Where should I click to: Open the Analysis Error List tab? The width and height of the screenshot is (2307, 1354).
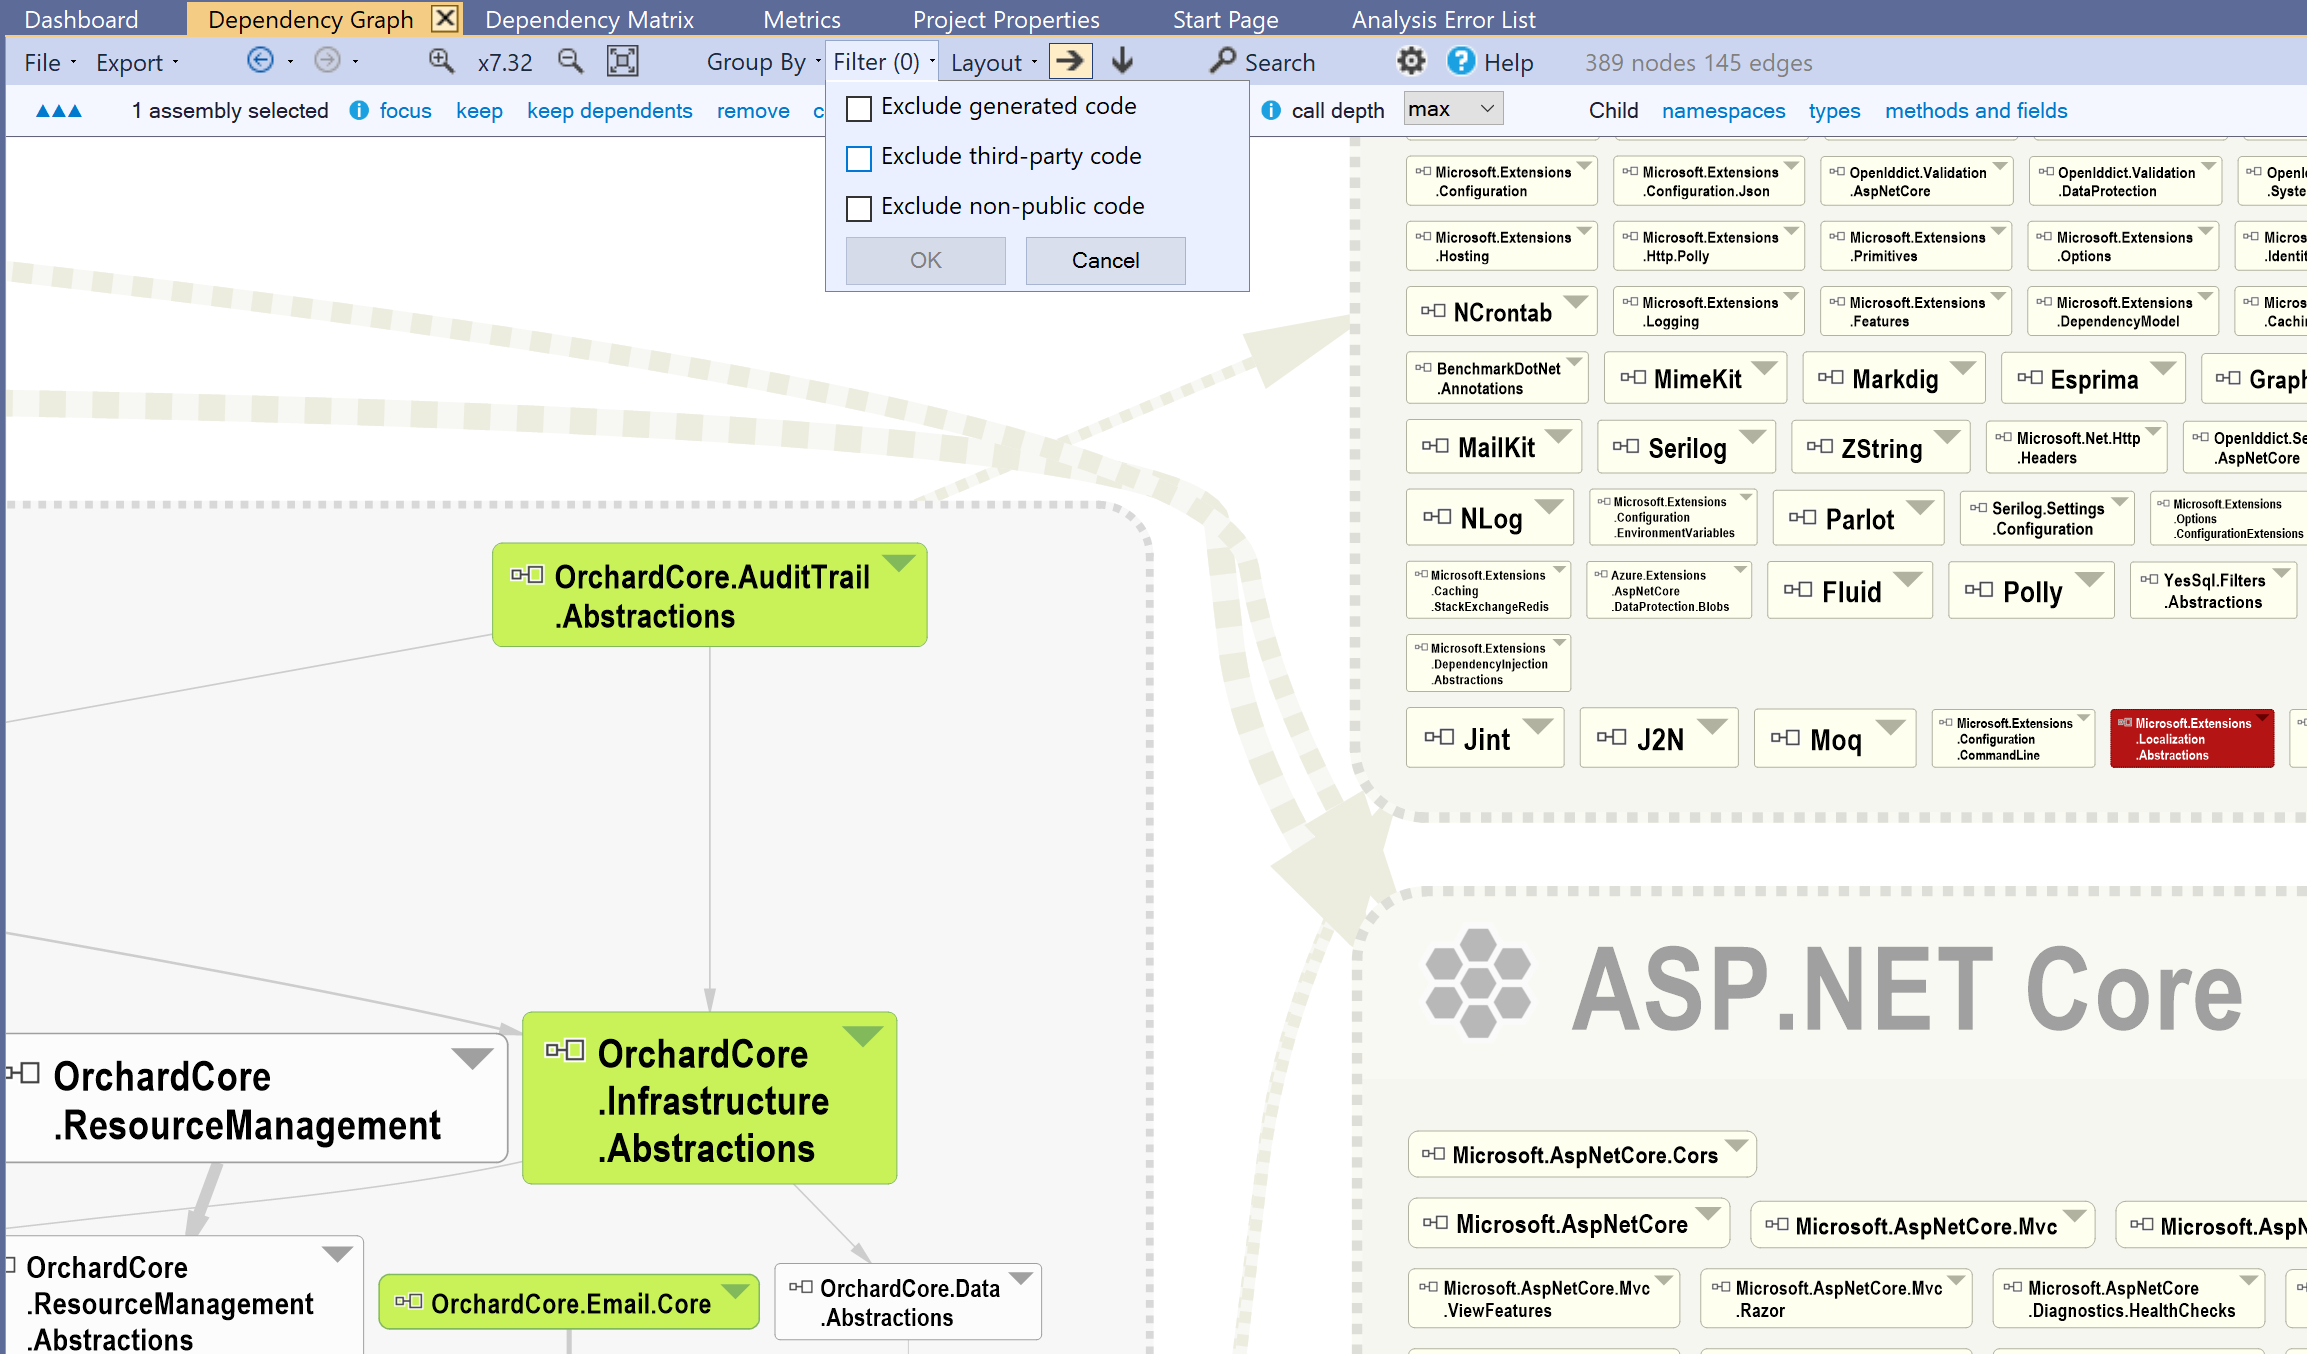tap(1443, 19)
